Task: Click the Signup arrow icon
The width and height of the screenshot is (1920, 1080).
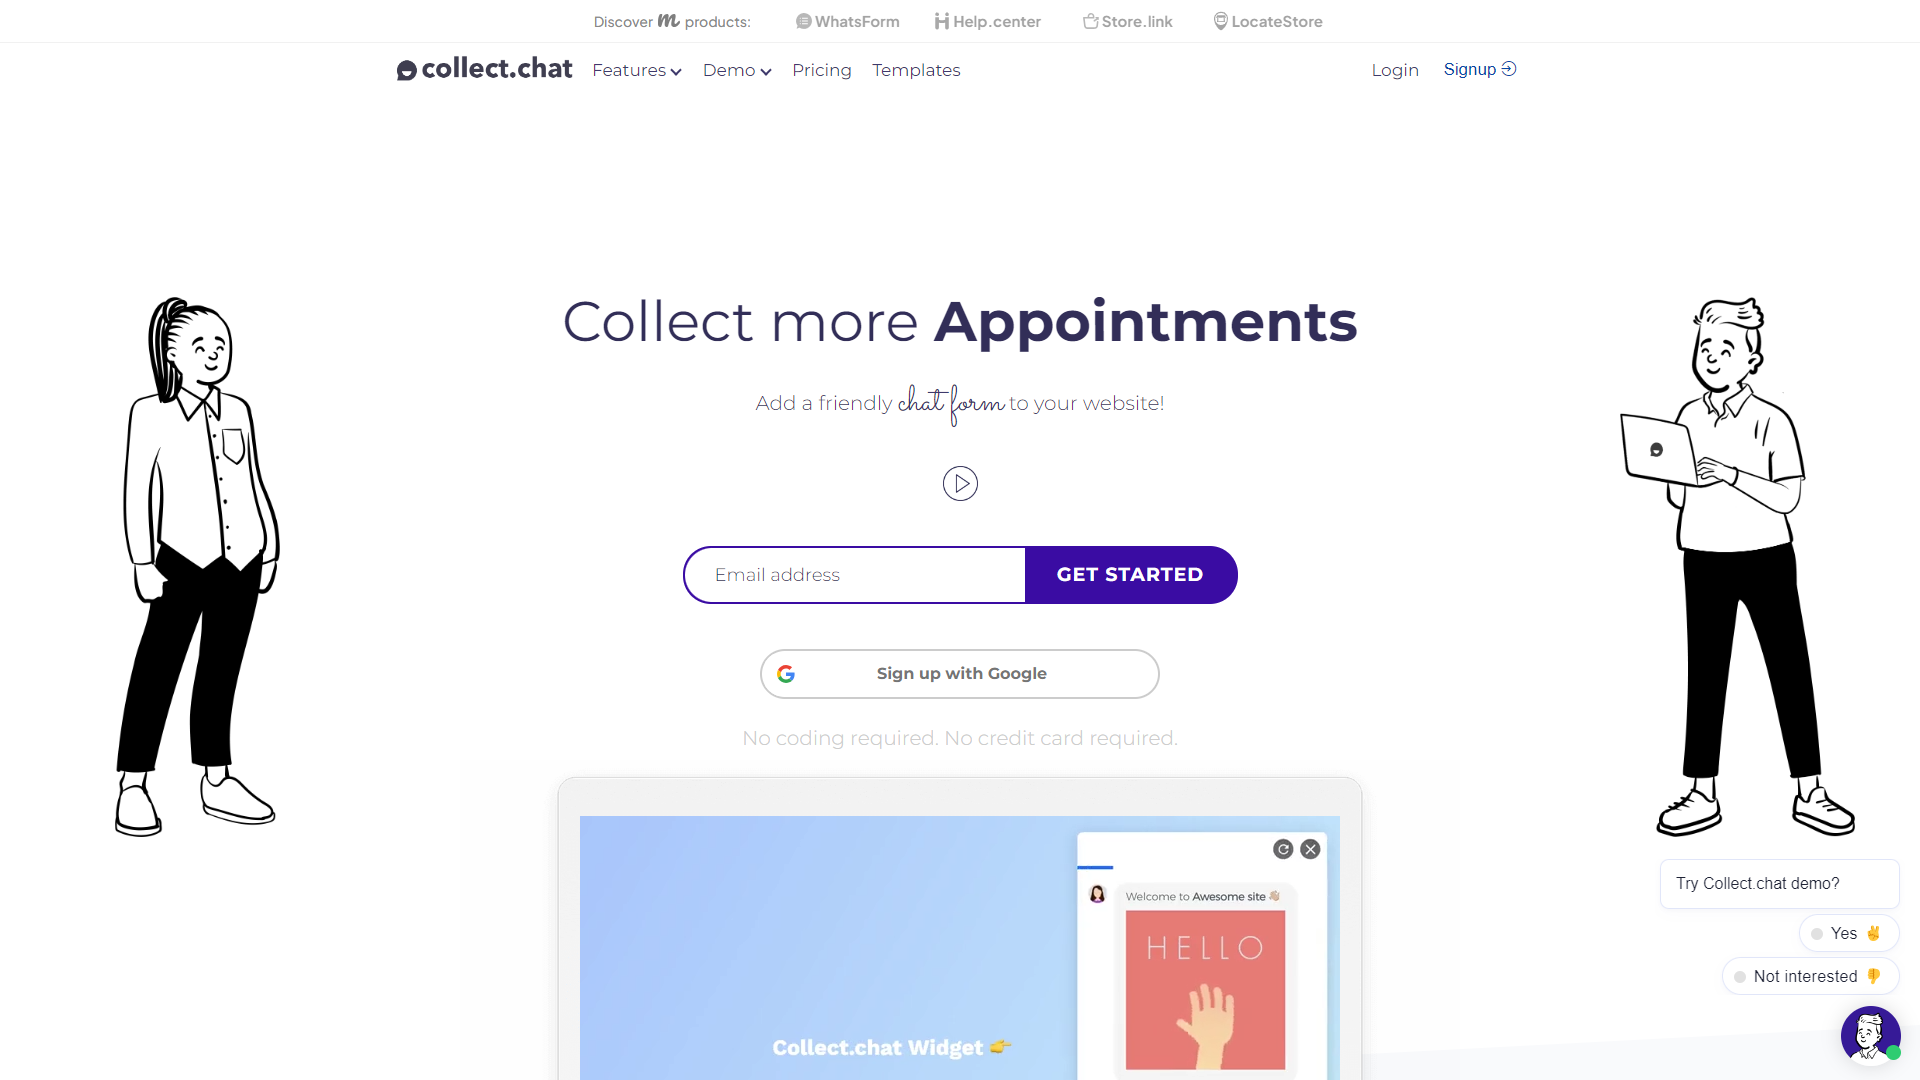Action: coord(1510,70)
